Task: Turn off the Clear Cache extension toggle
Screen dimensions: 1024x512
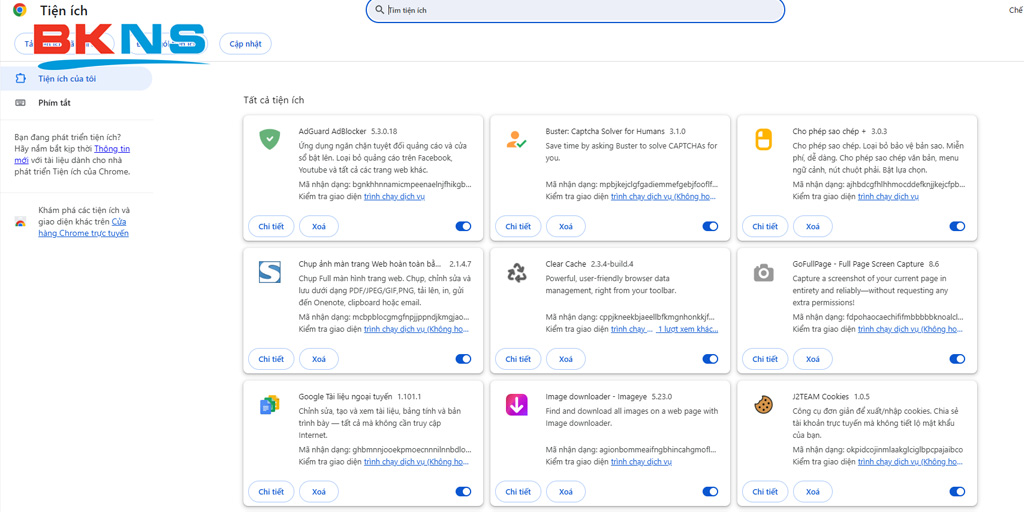Action: click(710, 359)
